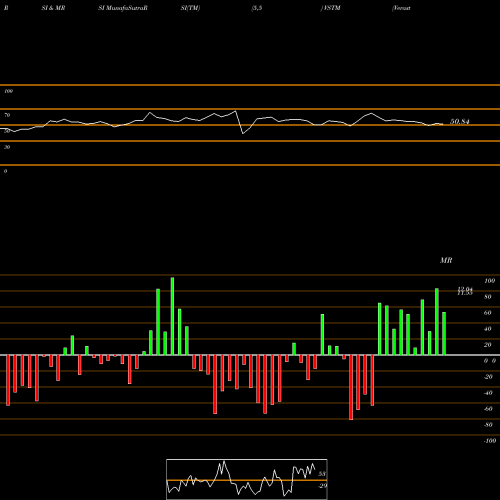Select the 'SI & MR' header text

pos(53,8)
